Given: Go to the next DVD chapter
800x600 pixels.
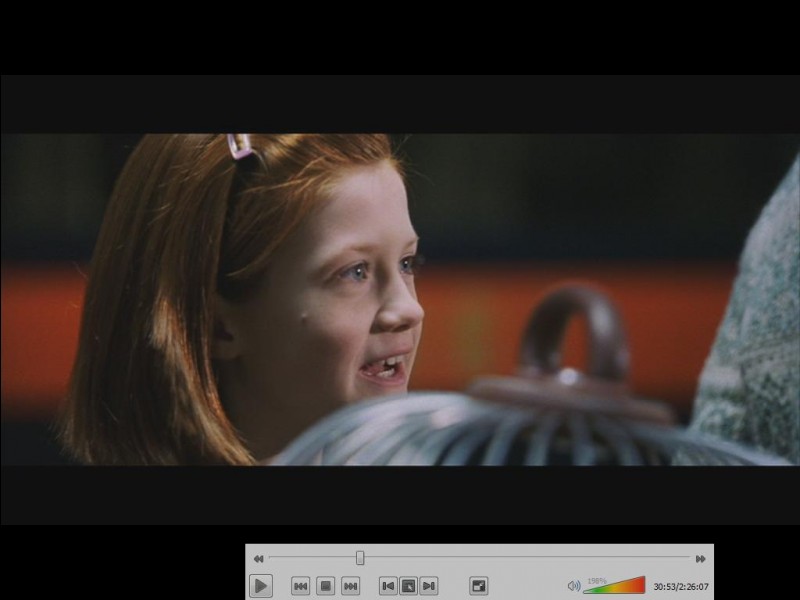Looking at the screenshot, I should tap(429, 586).
